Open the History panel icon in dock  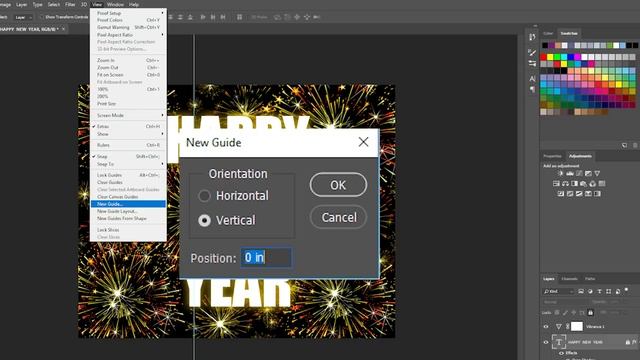coord(532,37)
